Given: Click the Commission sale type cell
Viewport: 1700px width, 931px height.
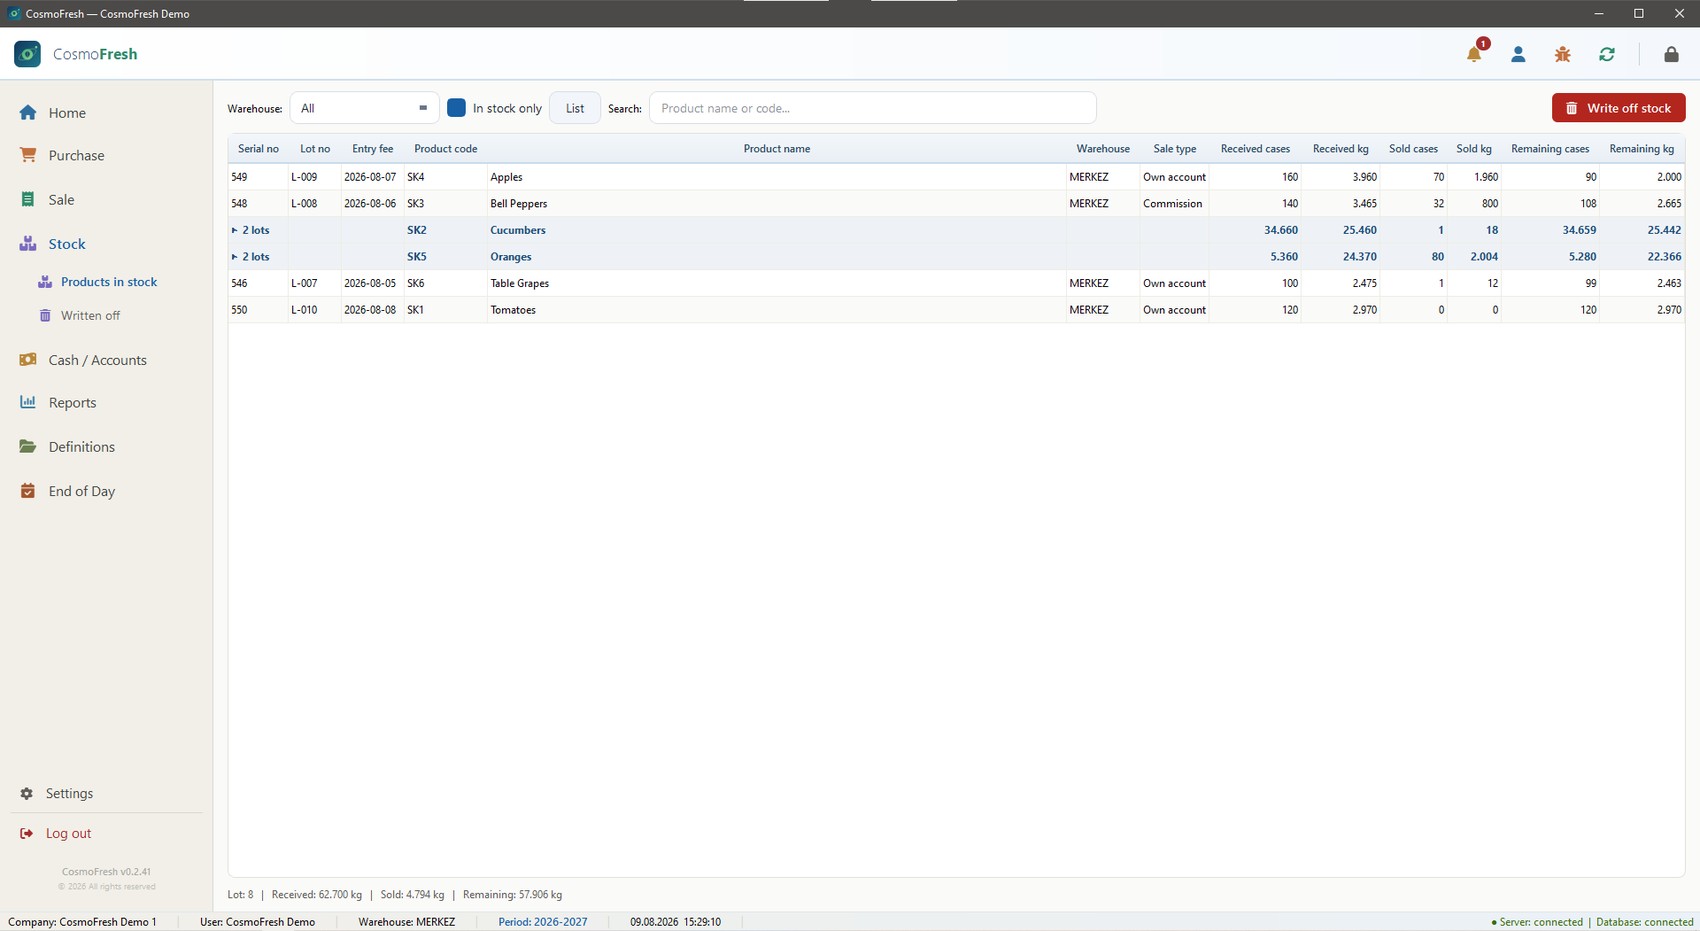Looking at the screenshot, I should [x=1172, y=203].
